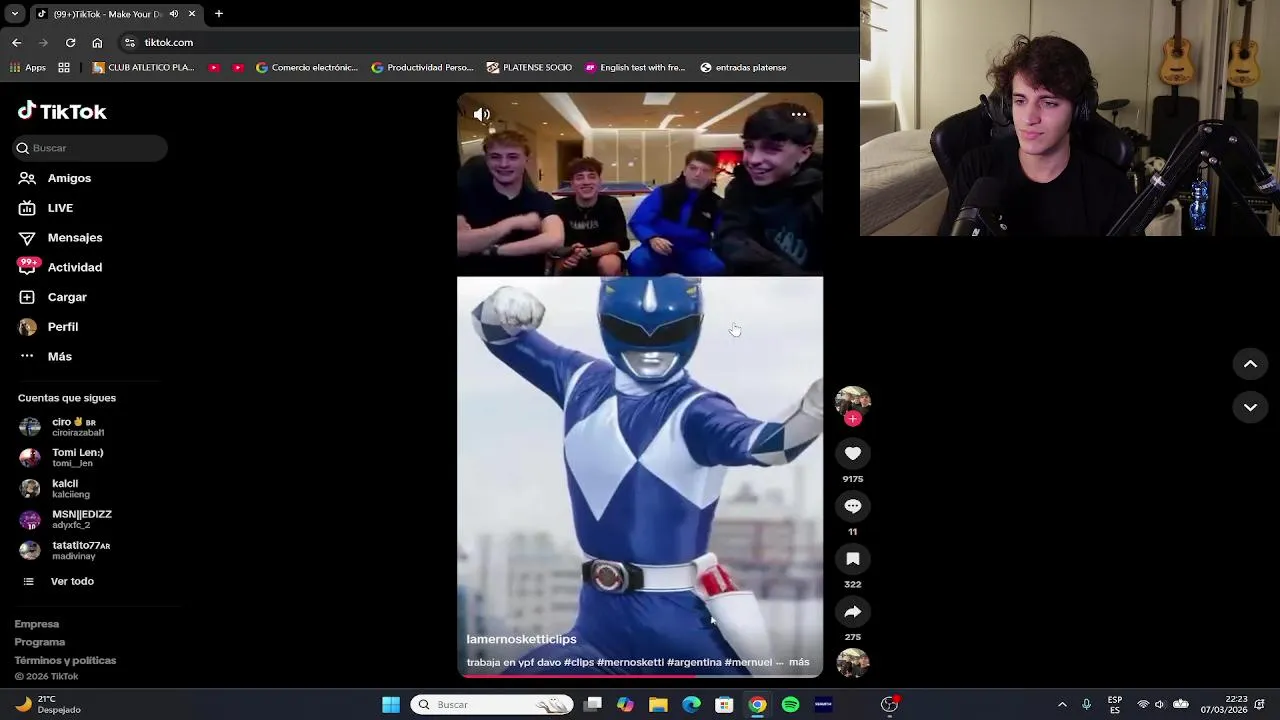The height and width of the screenshot is (720, 1280).
Task: Click the TikTok logo
Action: [62, 111]
